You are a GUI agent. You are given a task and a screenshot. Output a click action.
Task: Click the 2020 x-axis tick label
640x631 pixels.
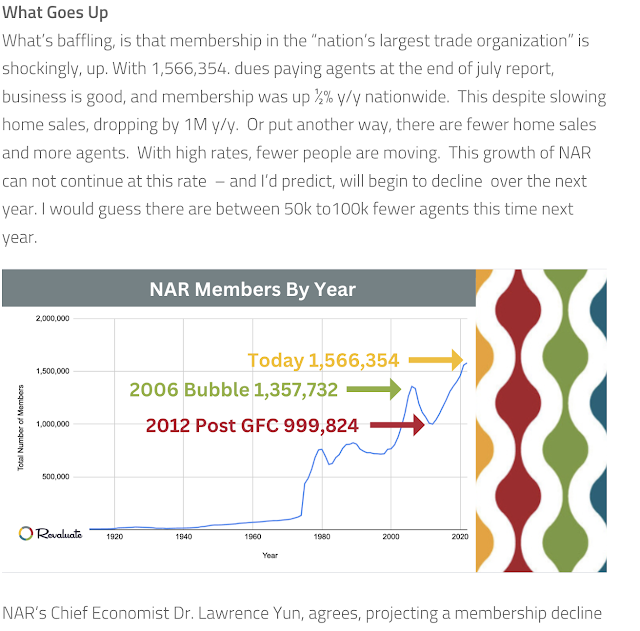[x=460, y=536]
